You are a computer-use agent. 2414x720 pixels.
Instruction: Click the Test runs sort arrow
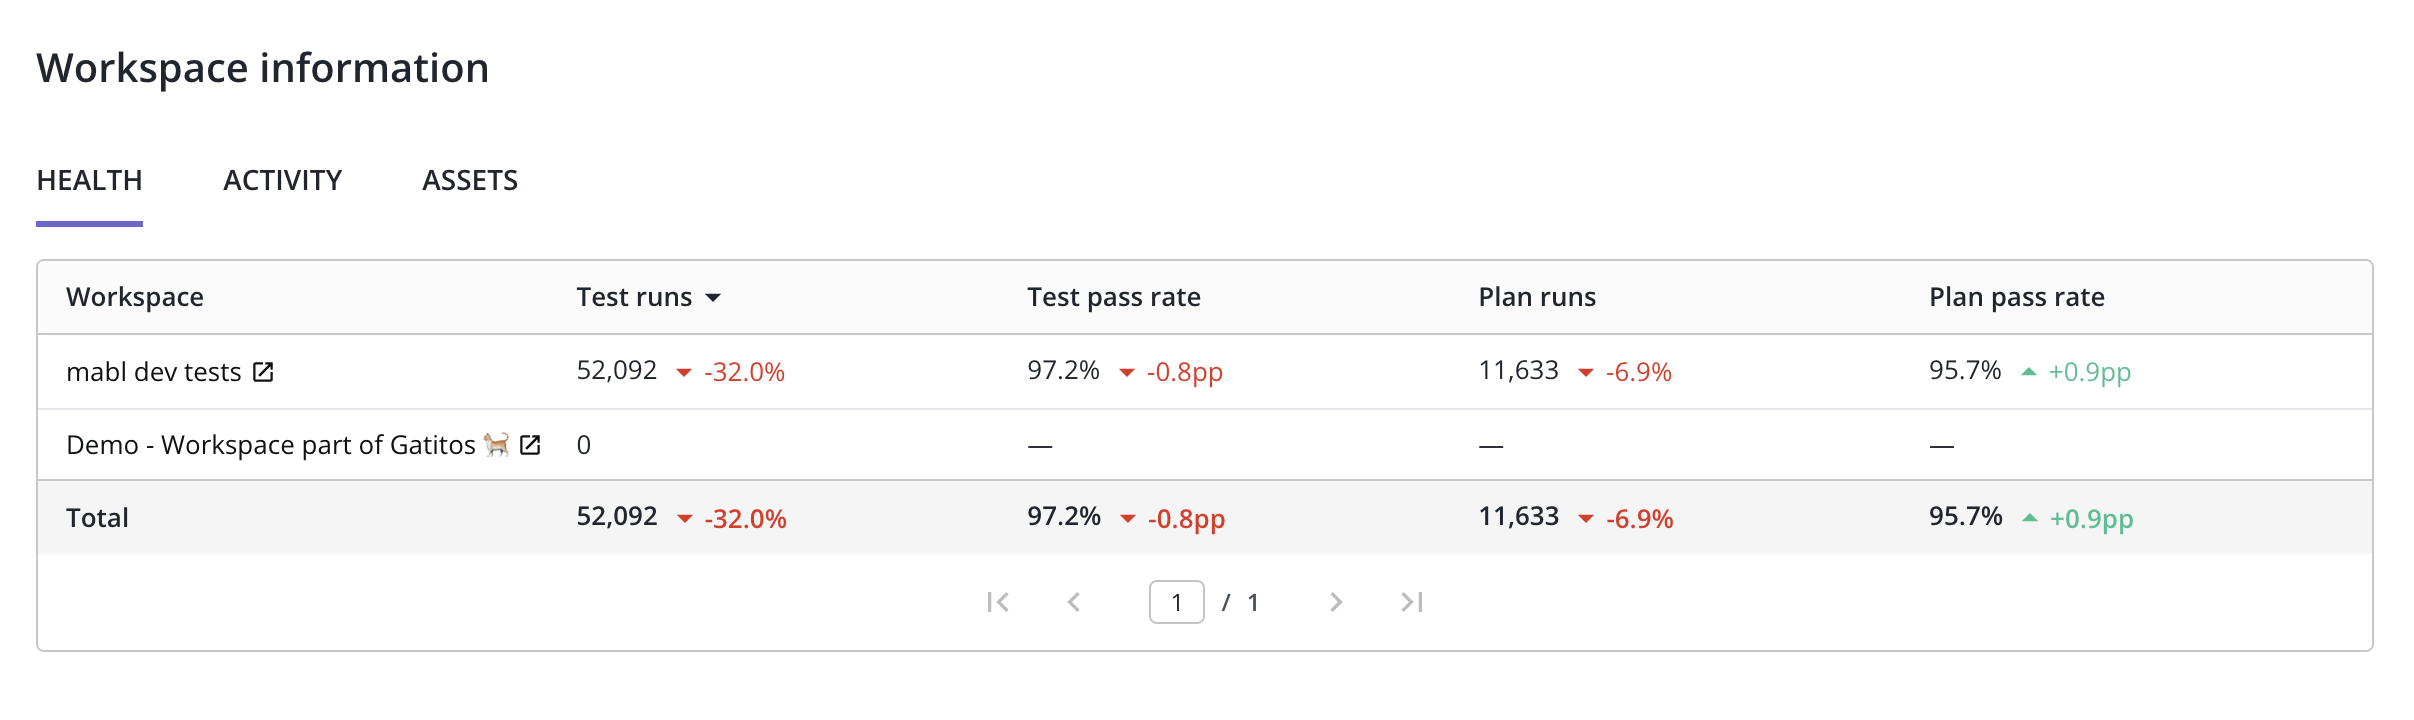coord(713,298)
